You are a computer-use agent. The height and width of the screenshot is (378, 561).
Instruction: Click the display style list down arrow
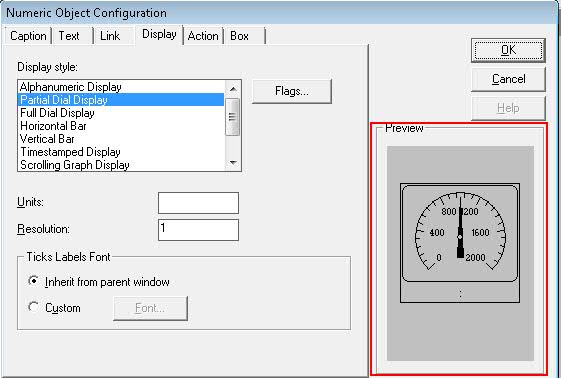pos(233,163)
